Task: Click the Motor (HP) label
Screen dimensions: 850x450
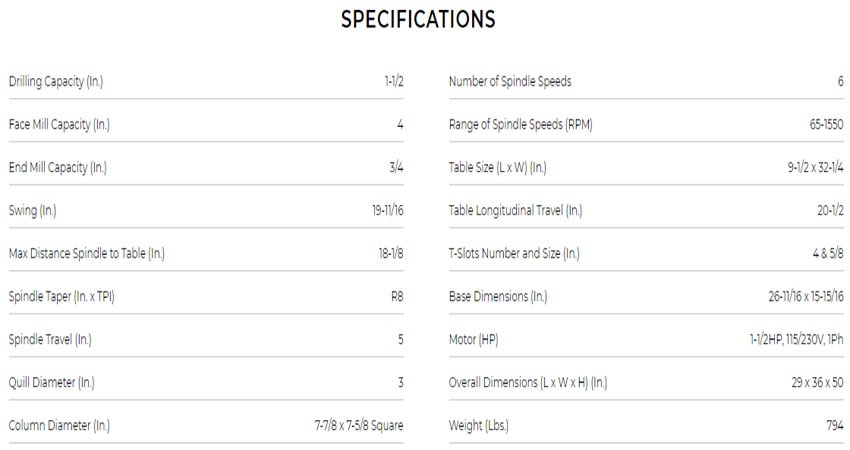Action: 473,340
